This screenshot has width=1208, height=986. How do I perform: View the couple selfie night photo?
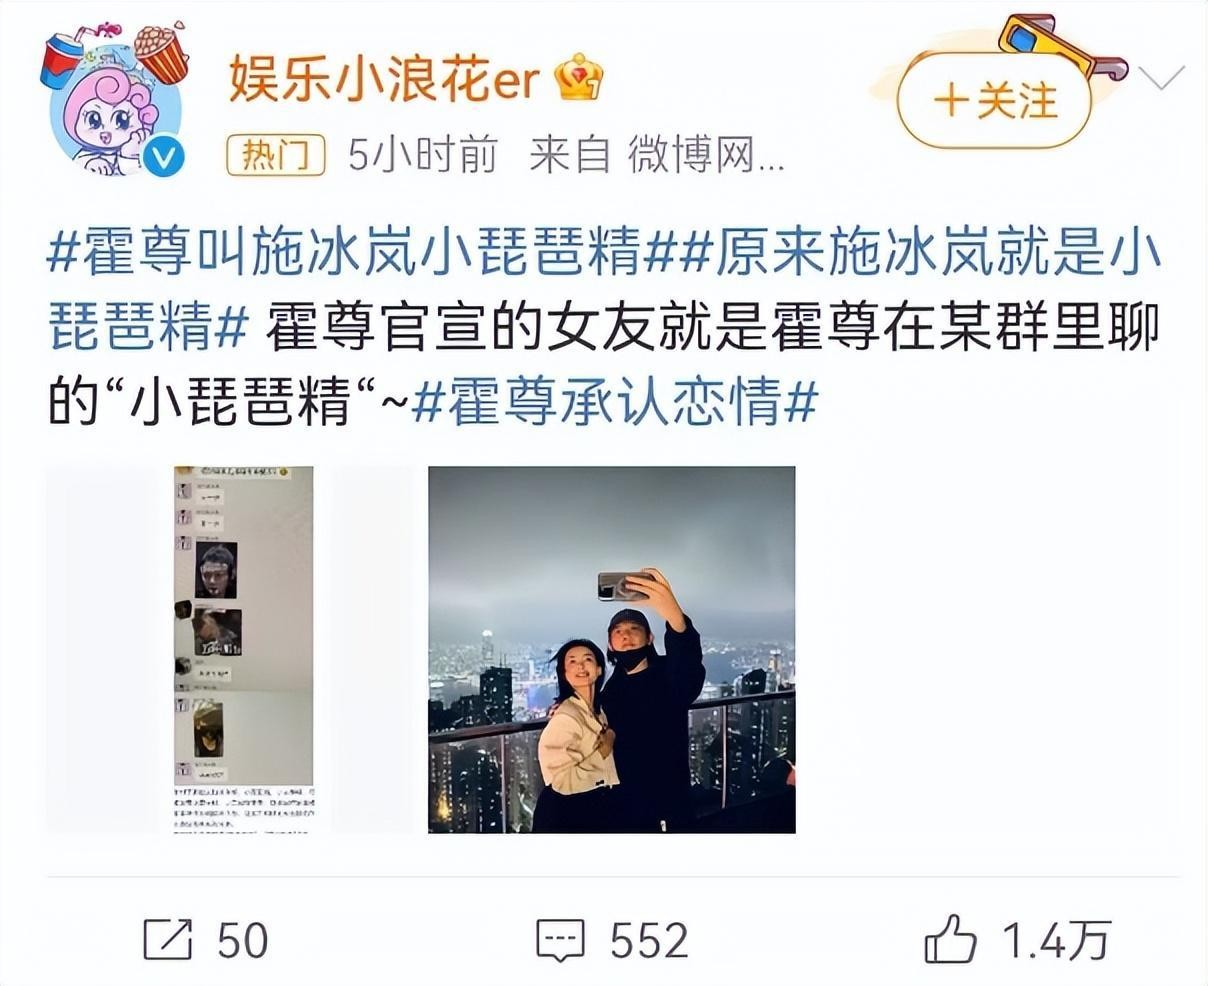[x=612, y=649]
